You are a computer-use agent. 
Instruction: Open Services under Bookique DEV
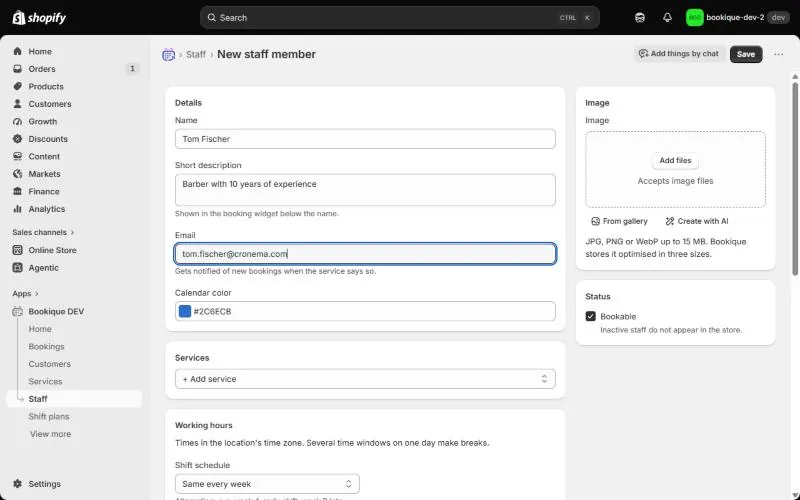[45, 381]
